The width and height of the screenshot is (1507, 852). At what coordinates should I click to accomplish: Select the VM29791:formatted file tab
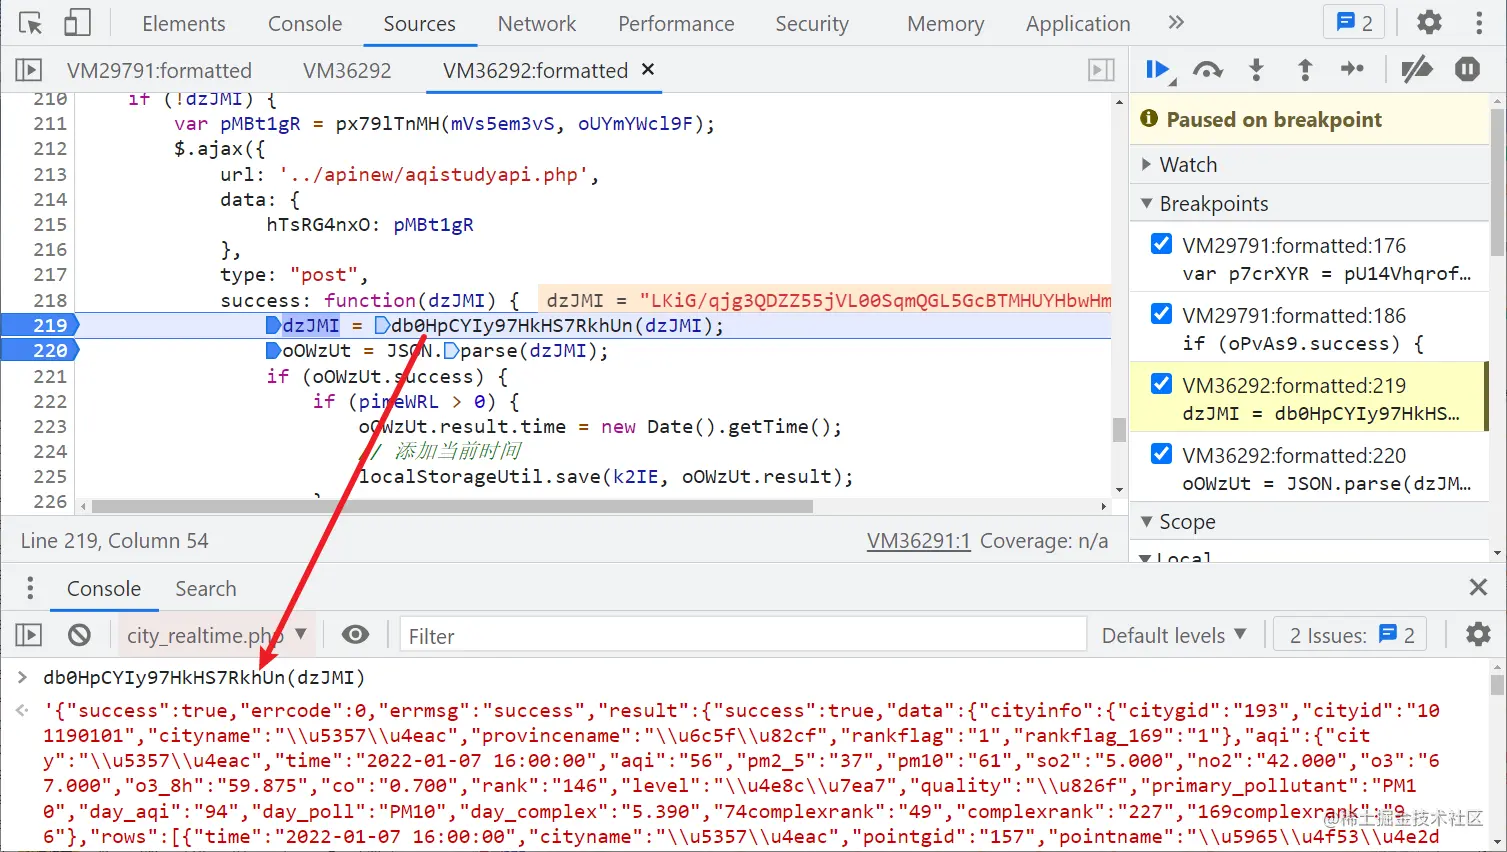[159, 70]
